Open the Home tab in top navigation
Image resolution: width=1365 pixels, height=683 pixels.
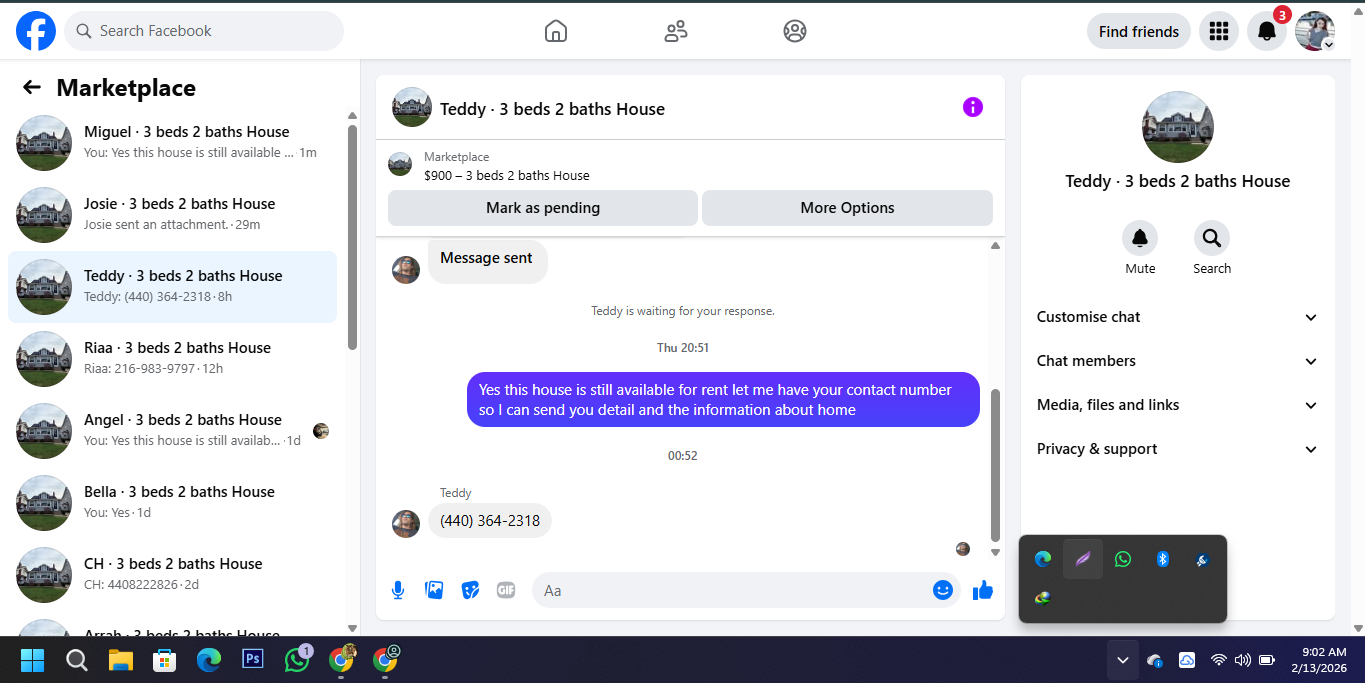pyautogui.click(x=556, y=31)
